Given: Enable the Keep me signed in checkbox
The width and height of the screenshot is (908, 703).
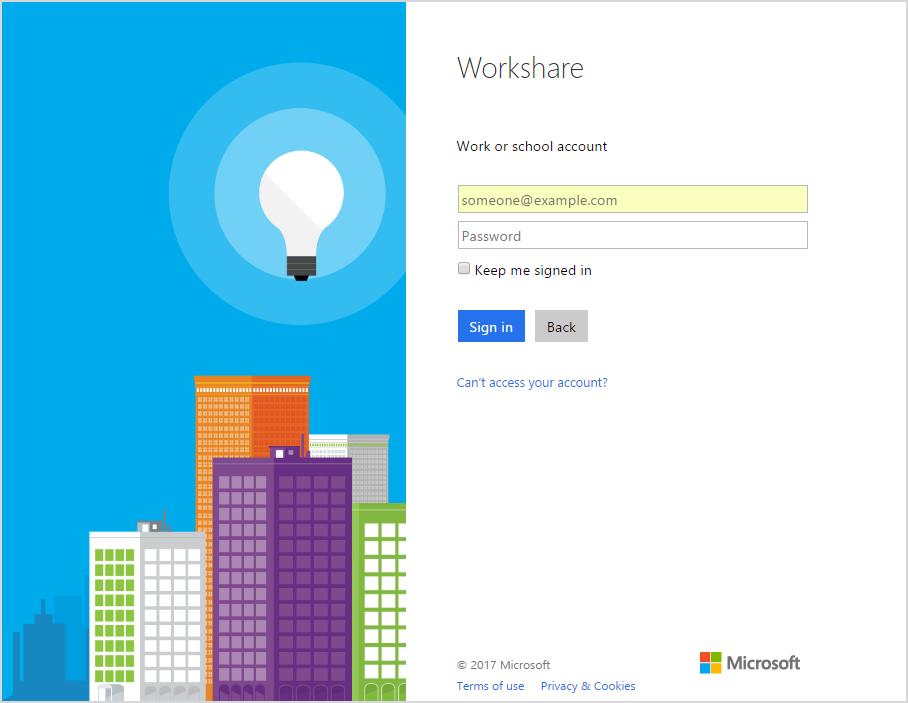Looking at the screenshot, I should (464, 268).
